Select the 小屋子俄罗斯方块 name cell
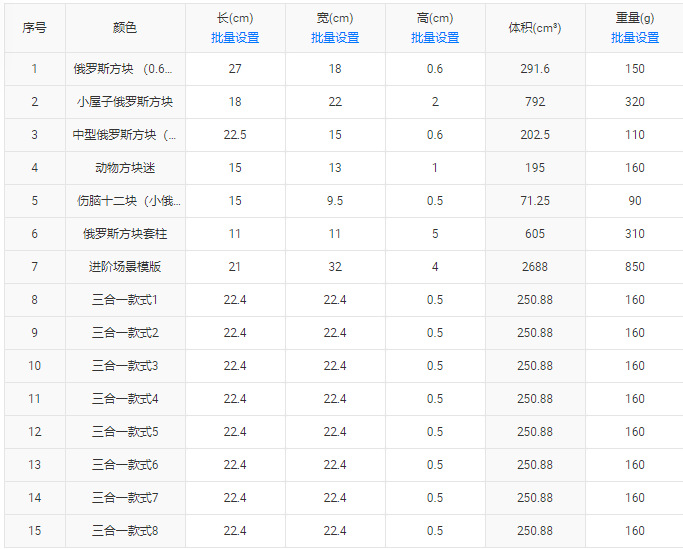The height and width of the screenshot is (549, 683). click(x=125, y=102)
